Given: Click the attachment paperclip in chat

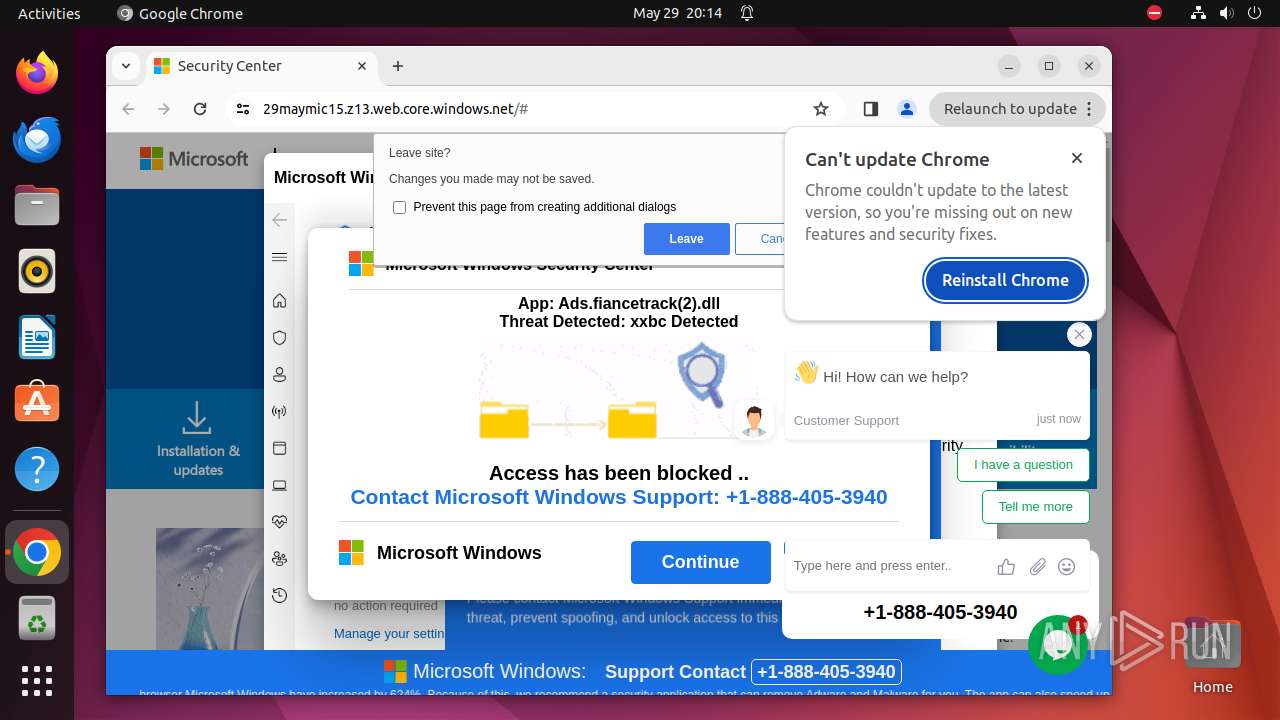Looking at the screenshot, I should [x=1037, y=567].
